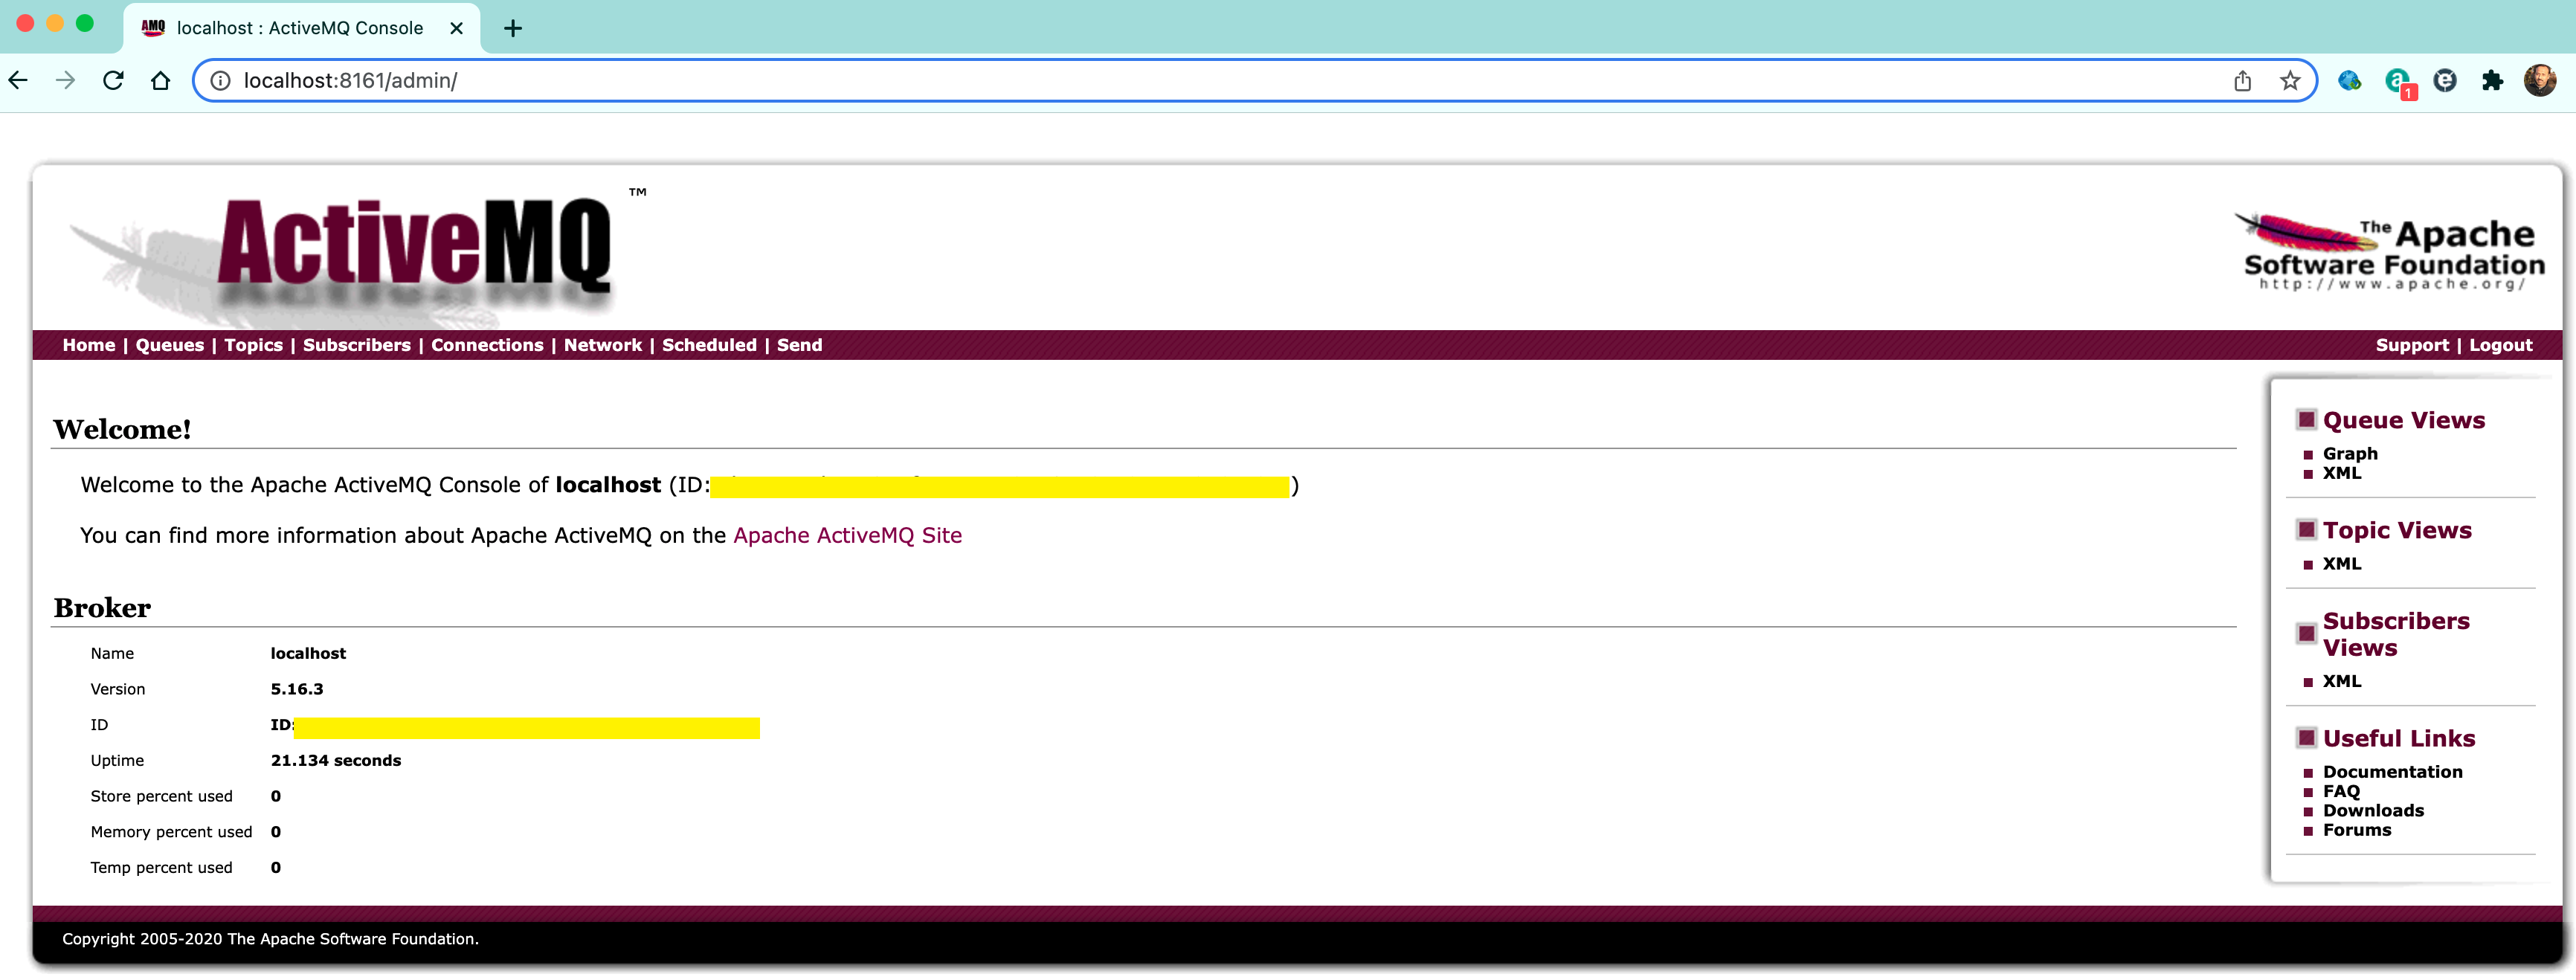Screen dimensions: 2576x980
Task: Open the browser home page icon
Action: tap(160, 80)
